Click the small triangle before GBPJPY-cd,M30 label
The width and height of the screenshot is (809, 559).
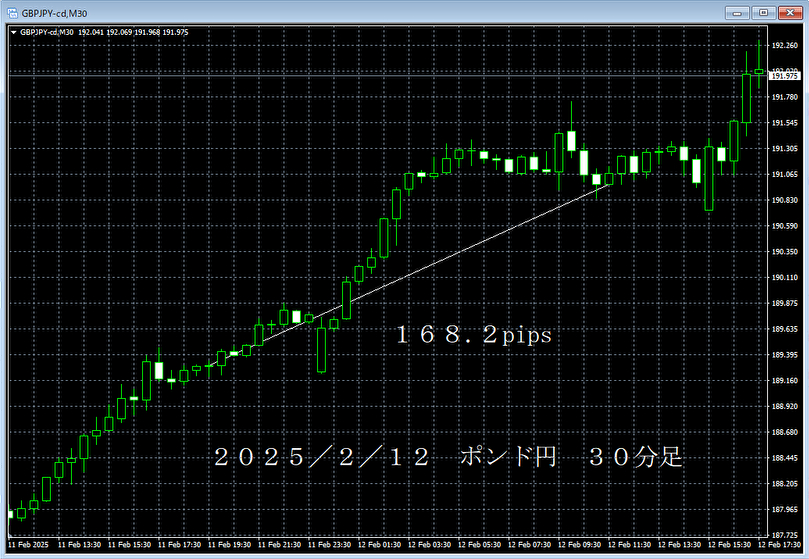(13, 33)
